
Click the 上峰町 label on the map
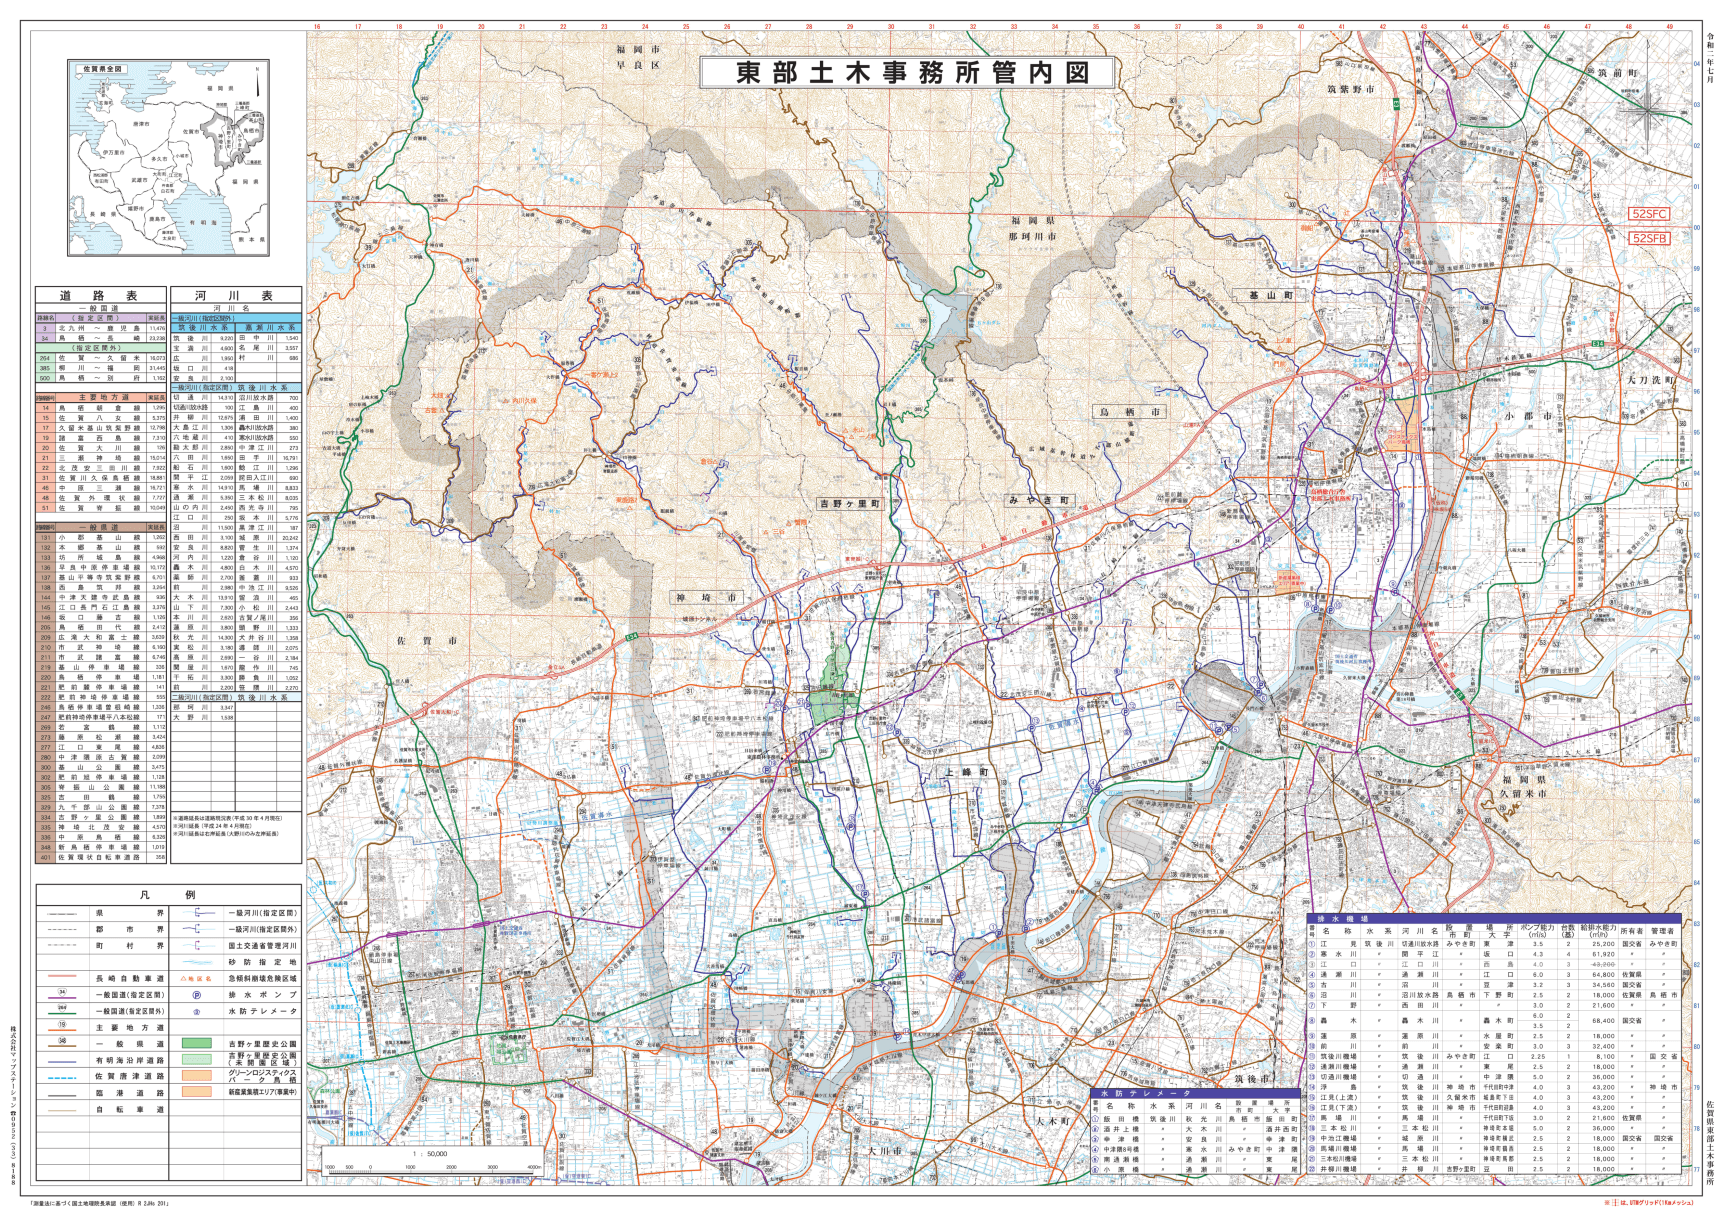pos(967,772)
